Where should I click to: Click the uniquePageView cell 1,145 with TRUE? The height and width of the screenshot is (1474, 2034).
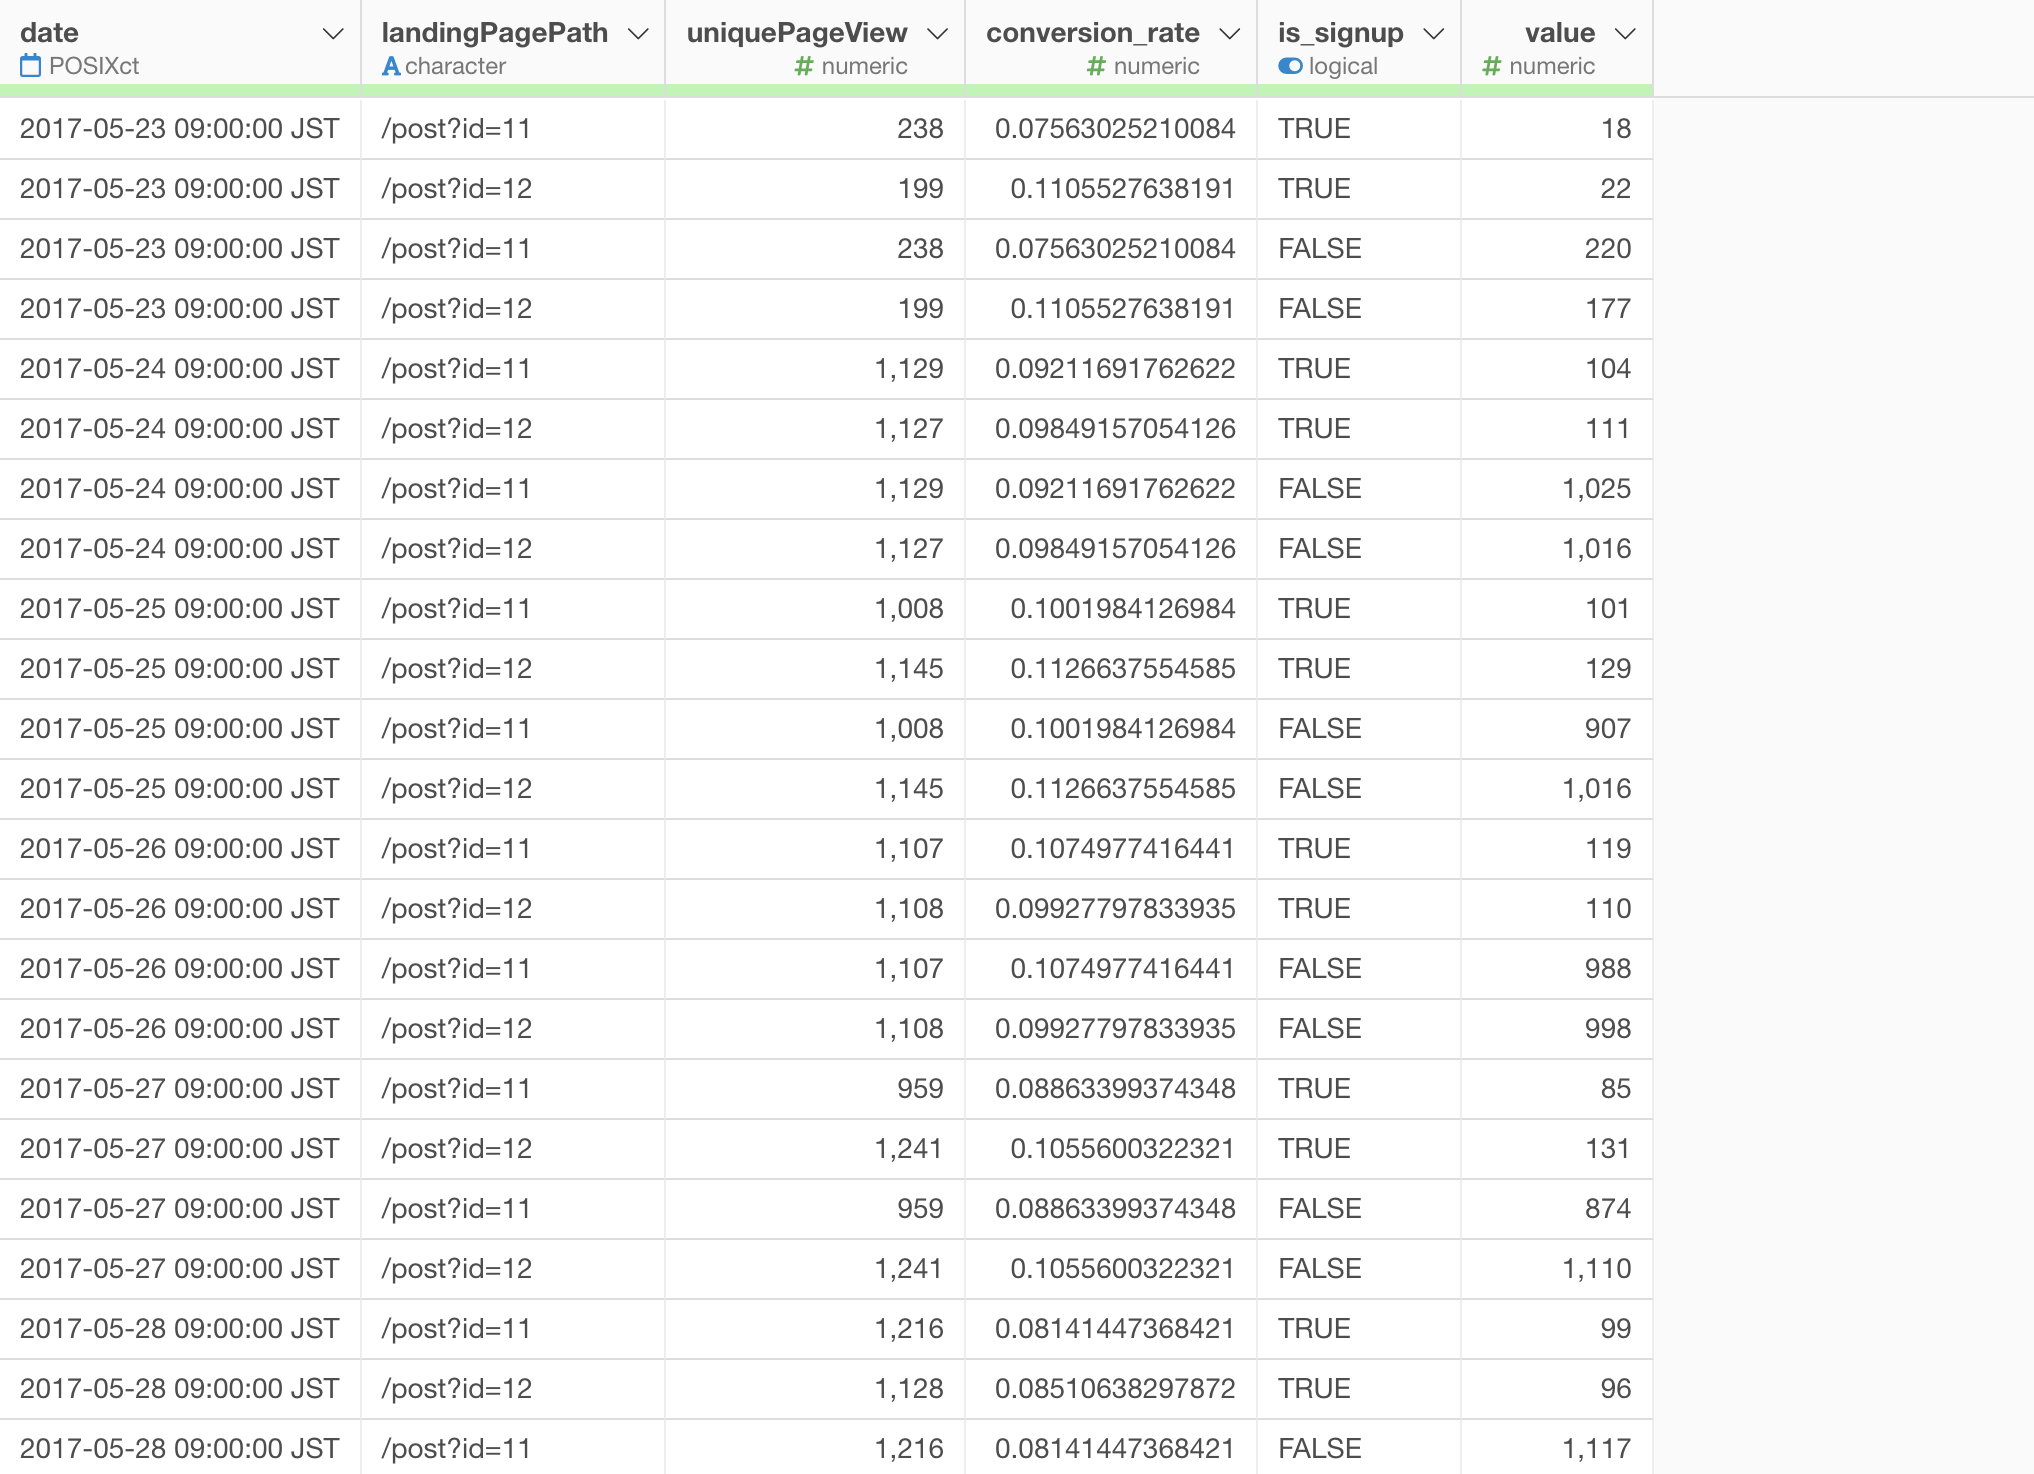point(815,669)
